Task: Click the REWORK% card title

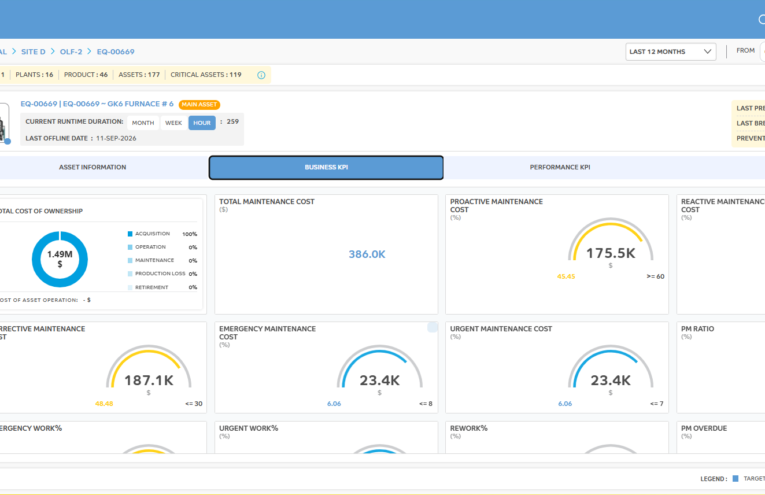Action: point(469,428)
